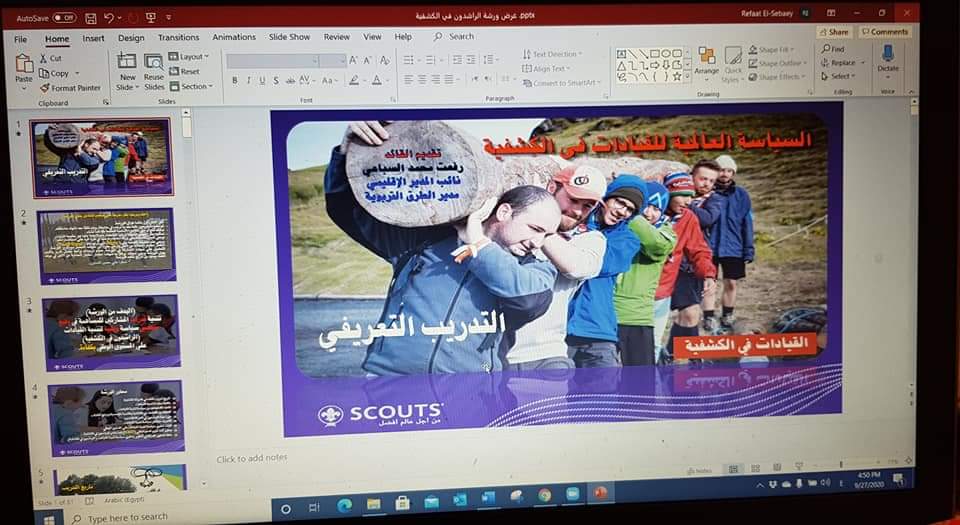Click the Find magnifier icon
The height and width of the screenshot is (525, 960).
click(826, 48)
